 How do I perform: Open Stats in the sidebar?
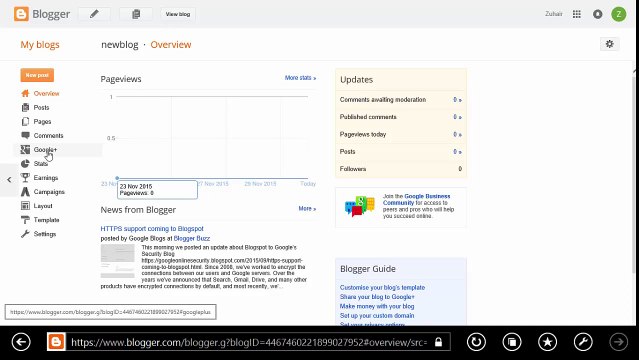[41, 163]
